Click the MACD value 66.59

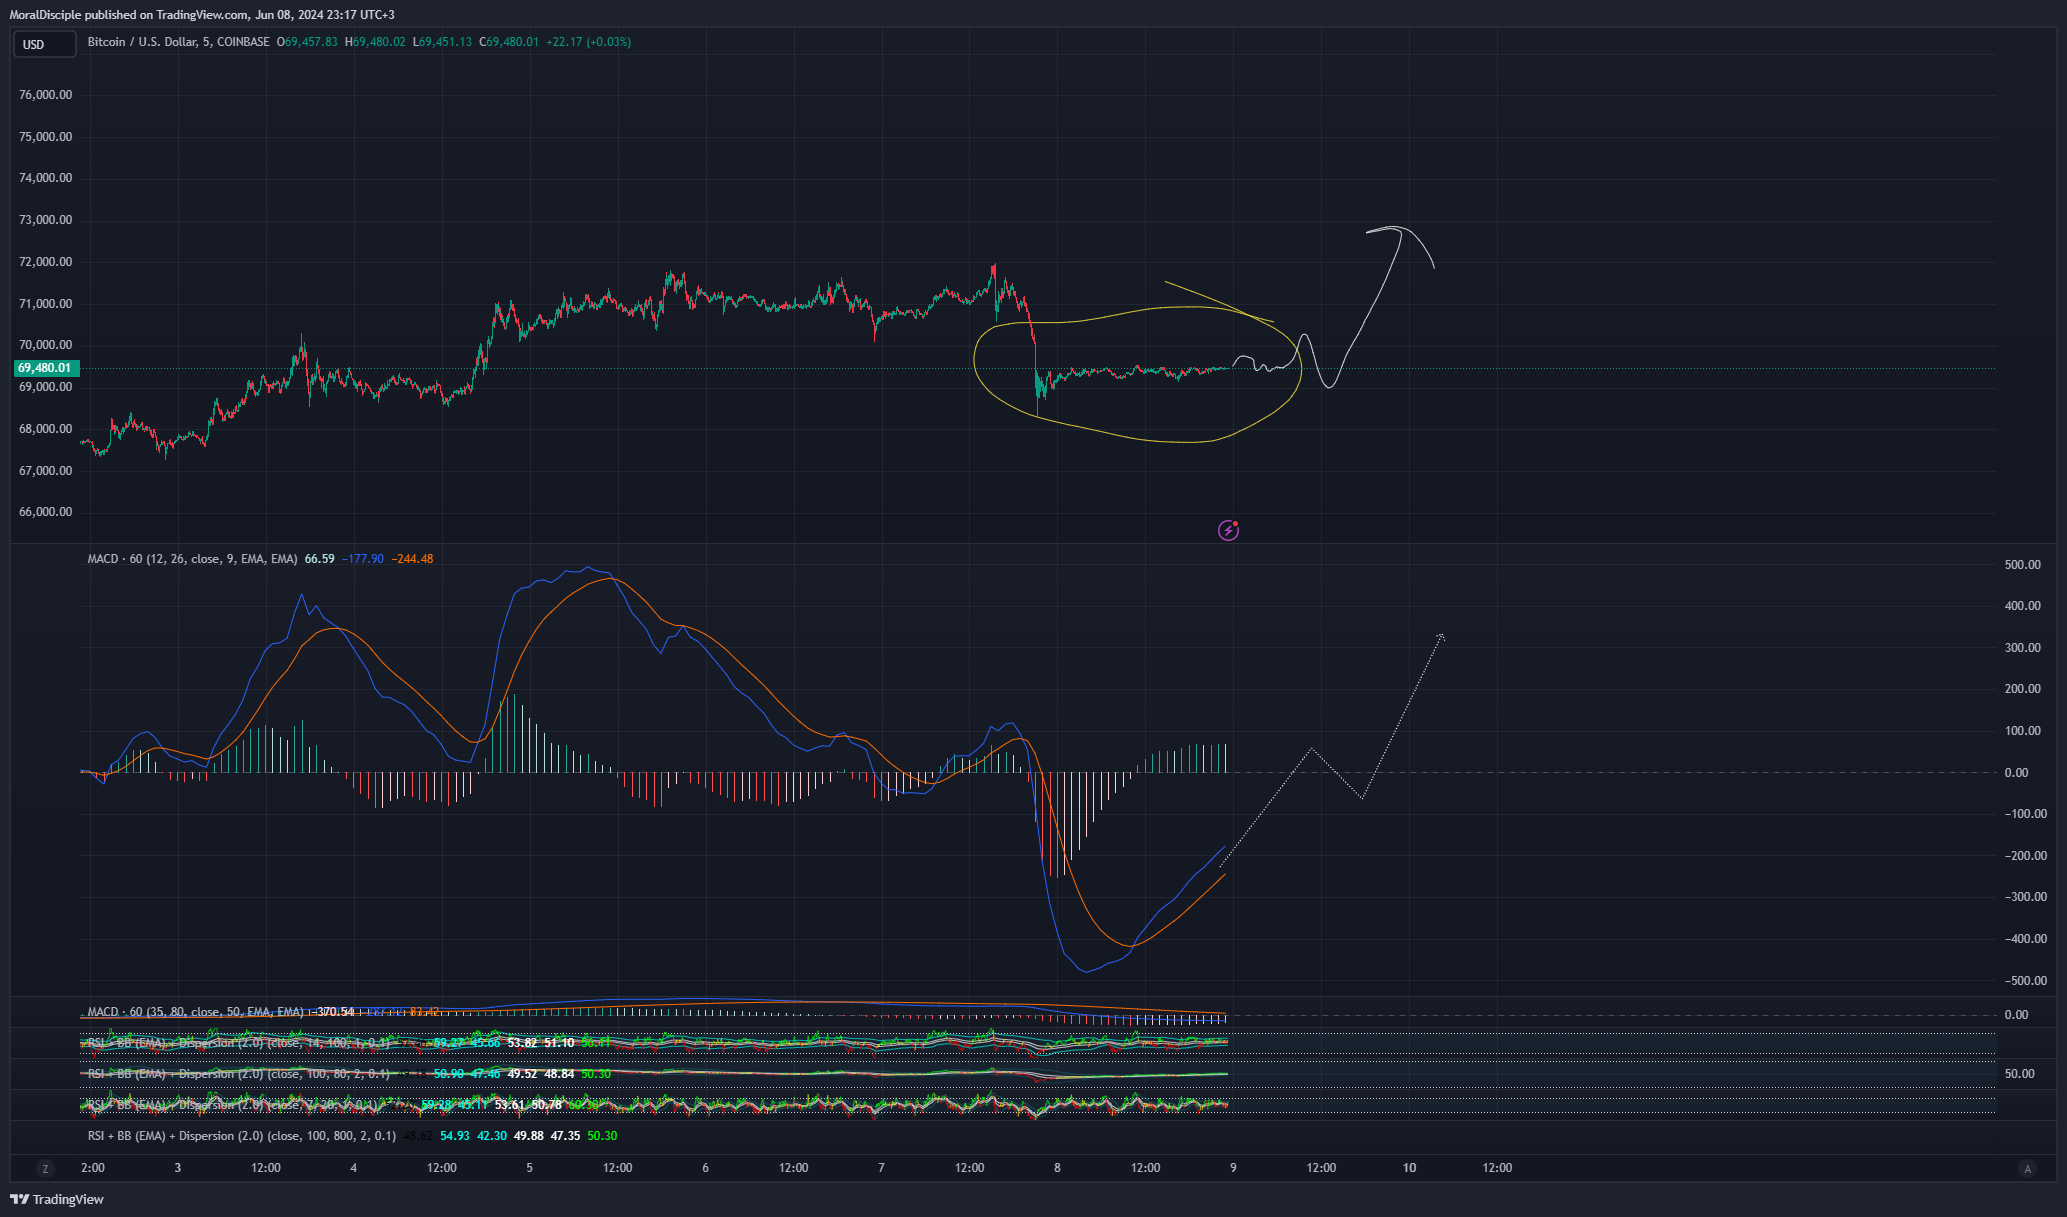pos(319,559)
